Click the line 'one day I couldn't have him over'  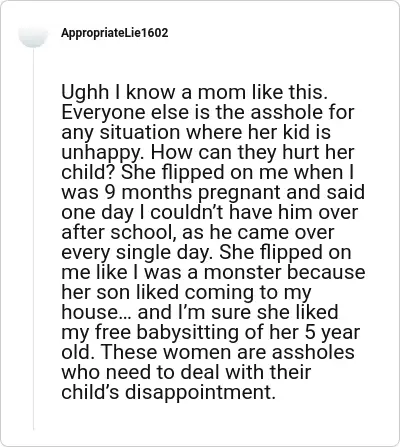[x=209, y=212]
